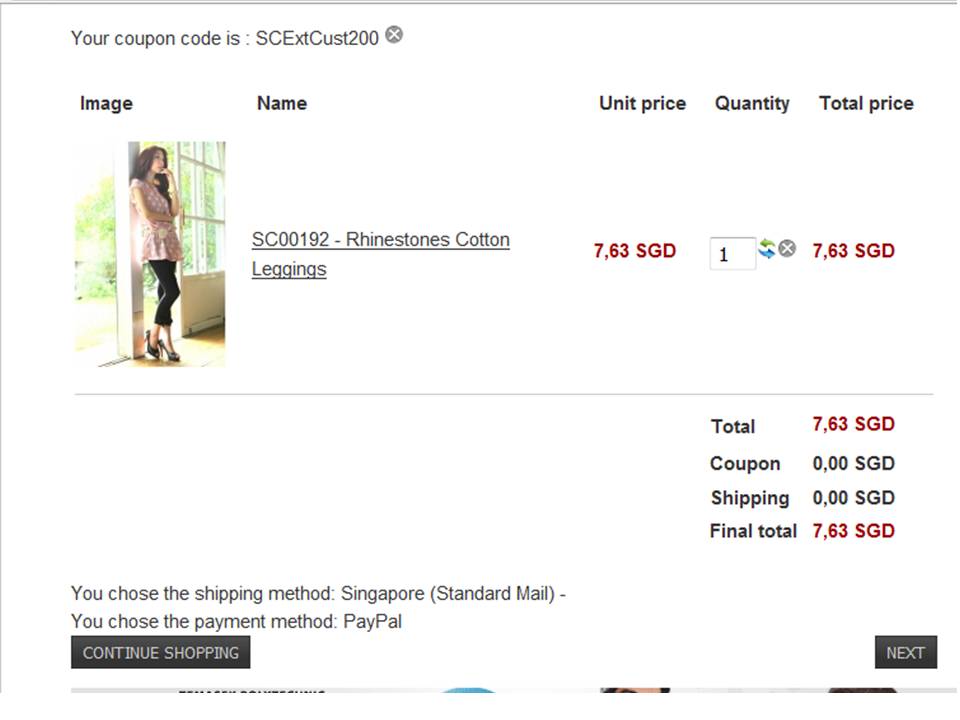The image size is (960, 720).
Task: Click the coupon code text SCExtCust200
Action: click(x=317, y=38)
